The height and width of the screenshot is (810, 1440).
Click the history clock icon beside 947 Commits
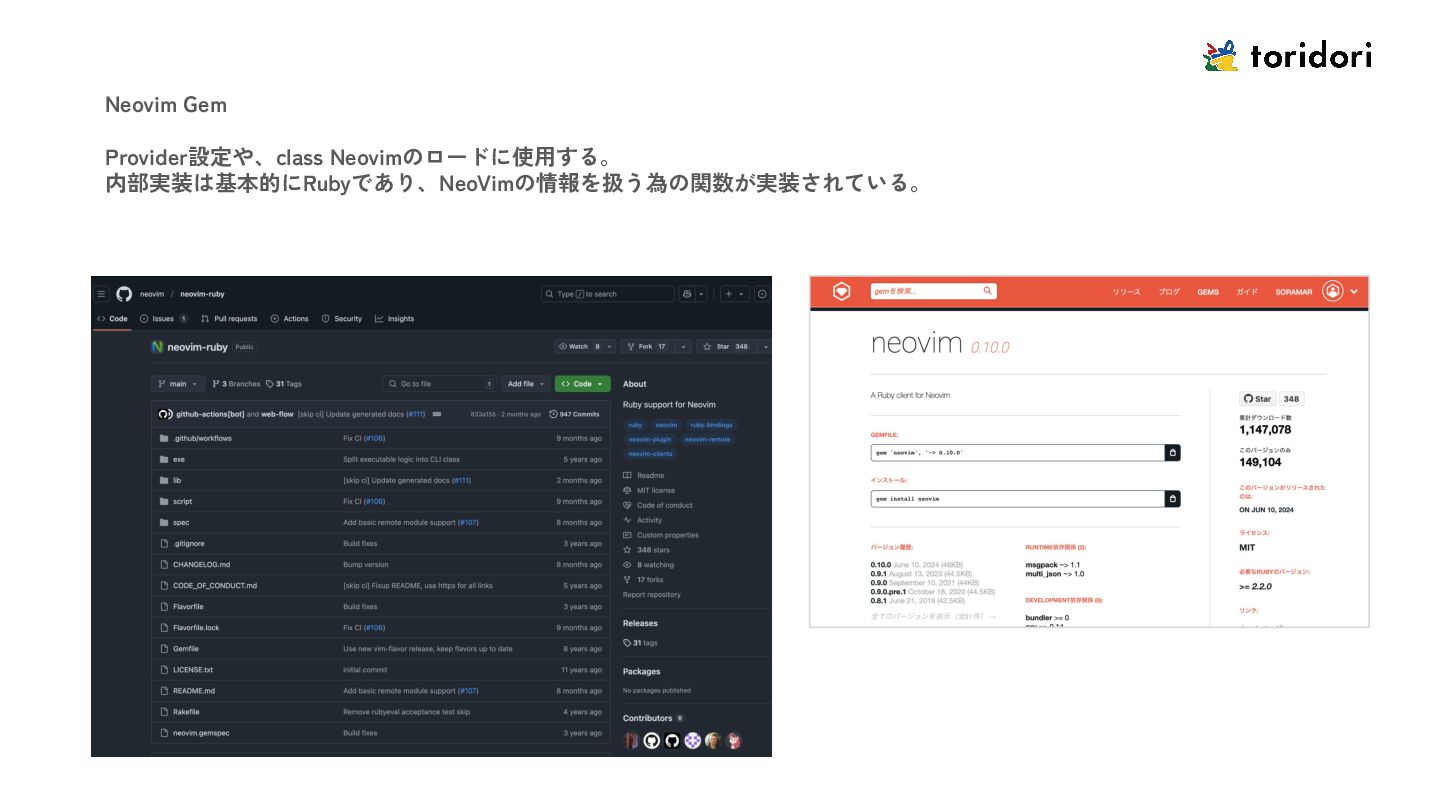(x=553, y=414)
